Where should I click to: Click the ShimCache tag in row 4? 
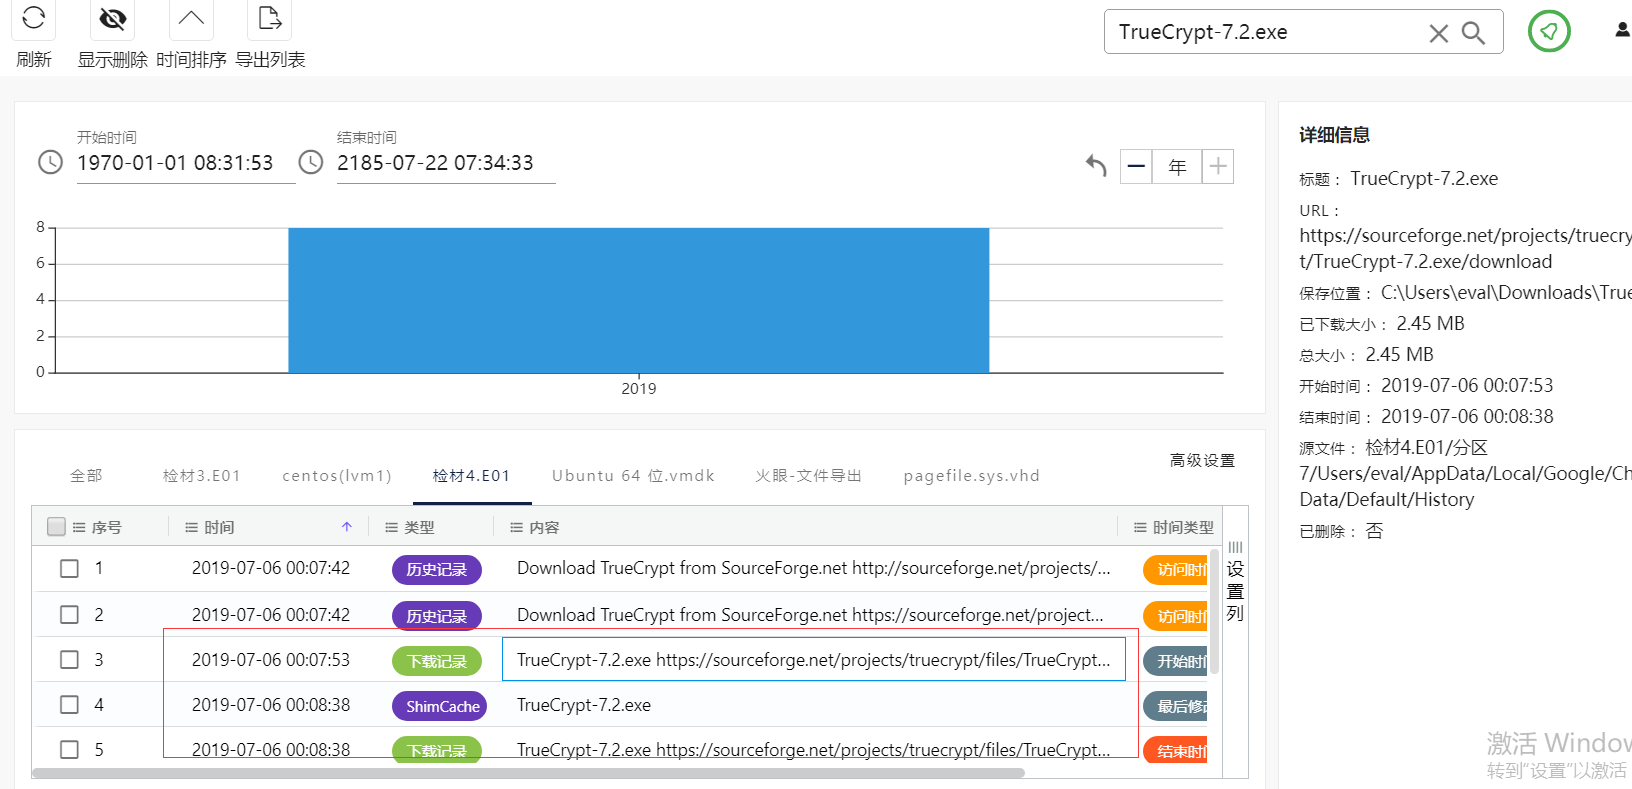[440, 706]
